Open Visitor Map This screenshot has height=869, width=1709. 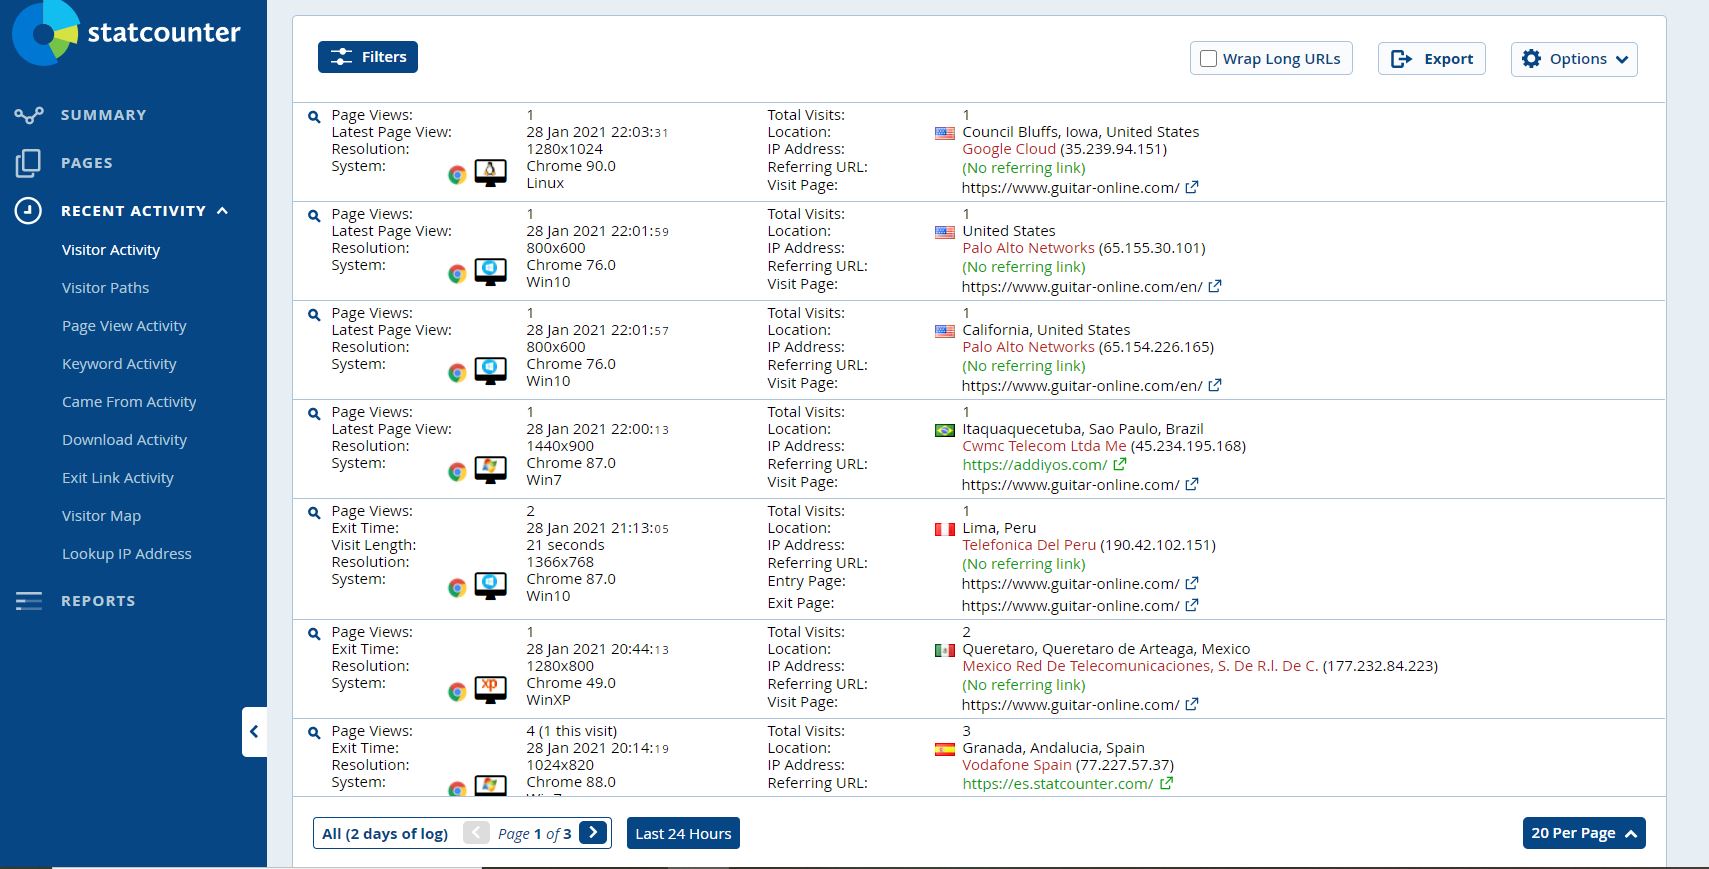(101, 516)
